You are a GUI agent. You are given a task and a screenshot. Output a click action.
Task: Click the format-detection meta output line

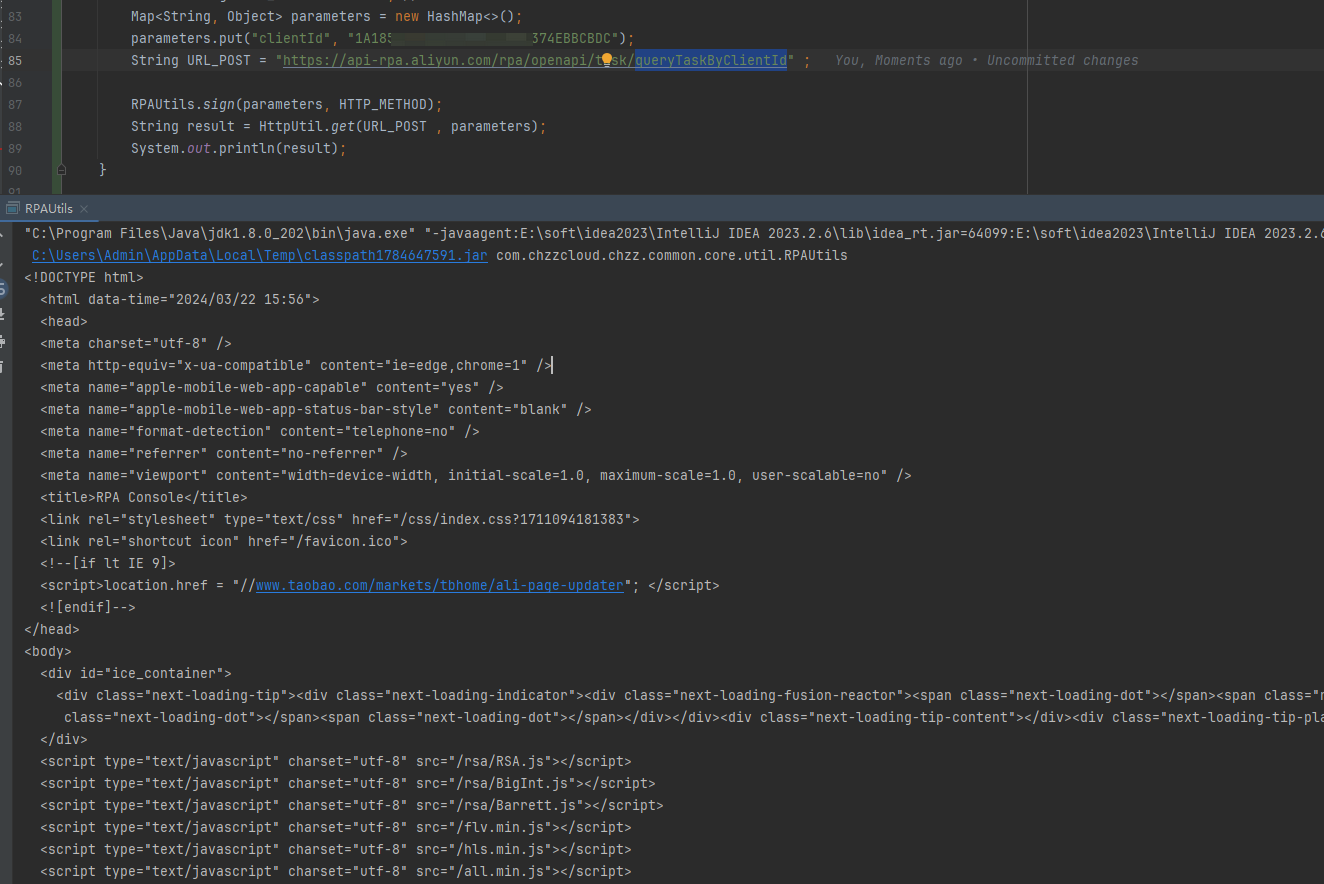(x=260, y=431)
